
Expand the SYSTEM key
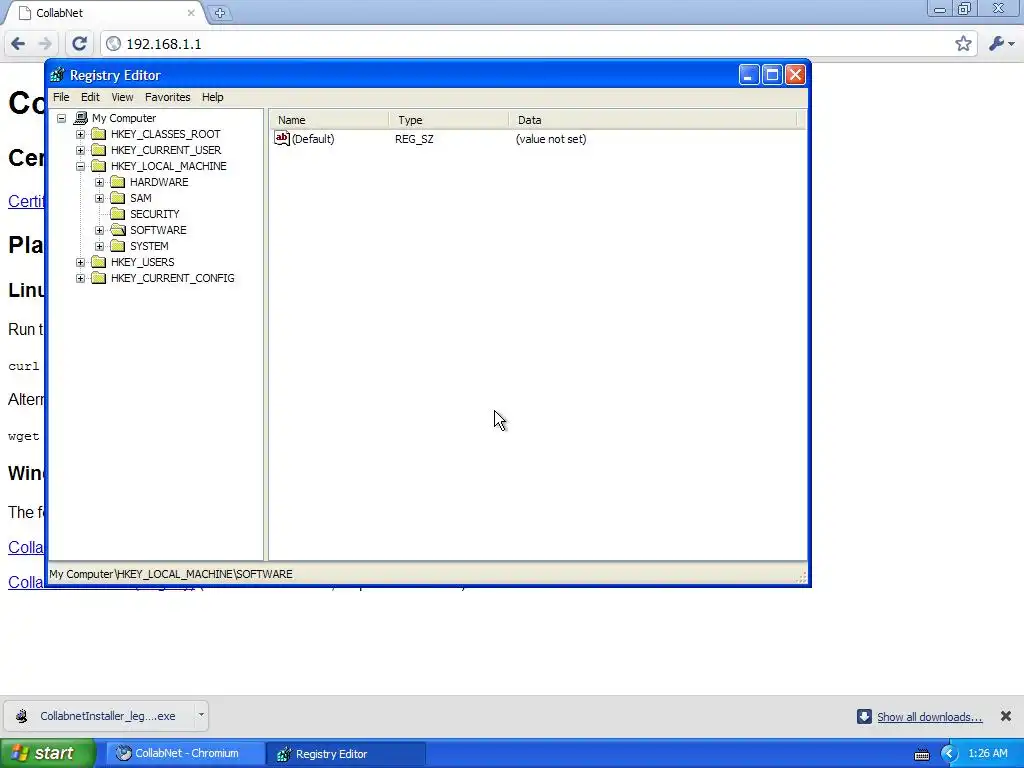tap(99, 246)
